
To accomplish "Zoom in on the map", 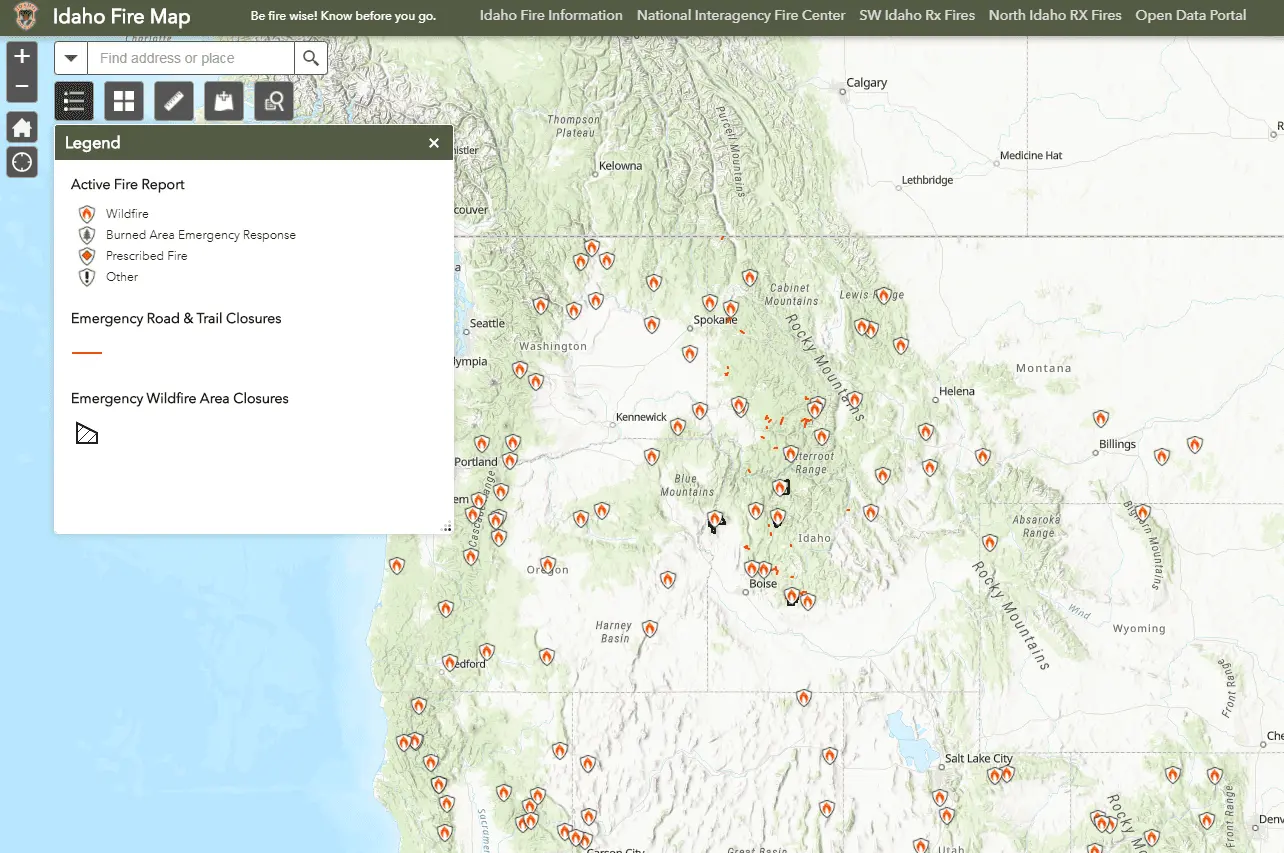I will coord(22,56).
